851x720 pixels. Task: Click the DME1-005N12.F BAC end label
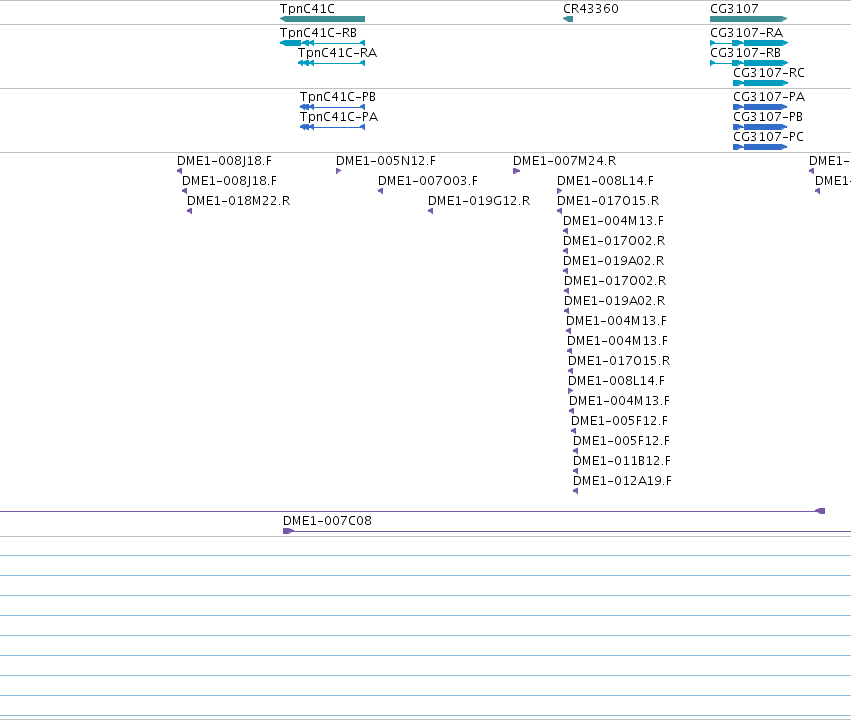click(385, 161)
